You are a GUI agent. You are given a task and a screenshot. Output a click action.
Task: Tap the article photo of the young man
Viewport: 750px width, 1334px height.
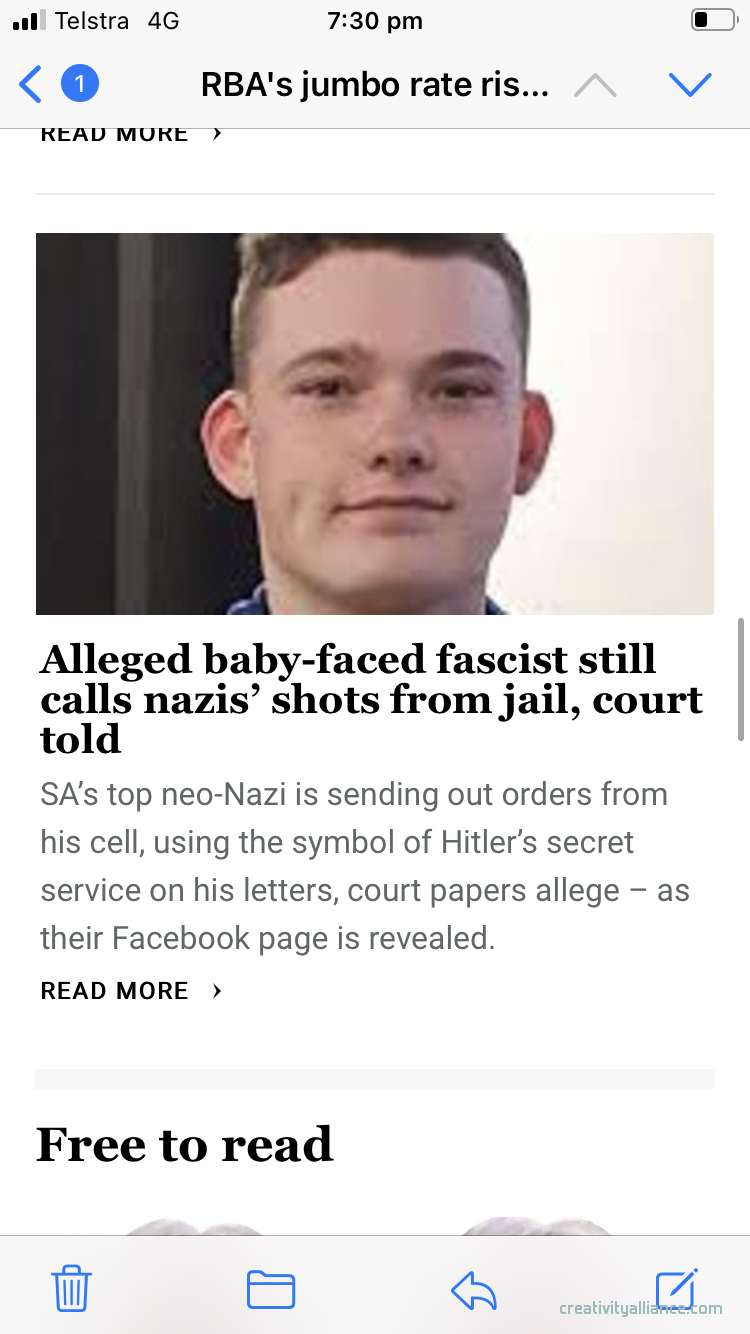click(x=375, y=423)
